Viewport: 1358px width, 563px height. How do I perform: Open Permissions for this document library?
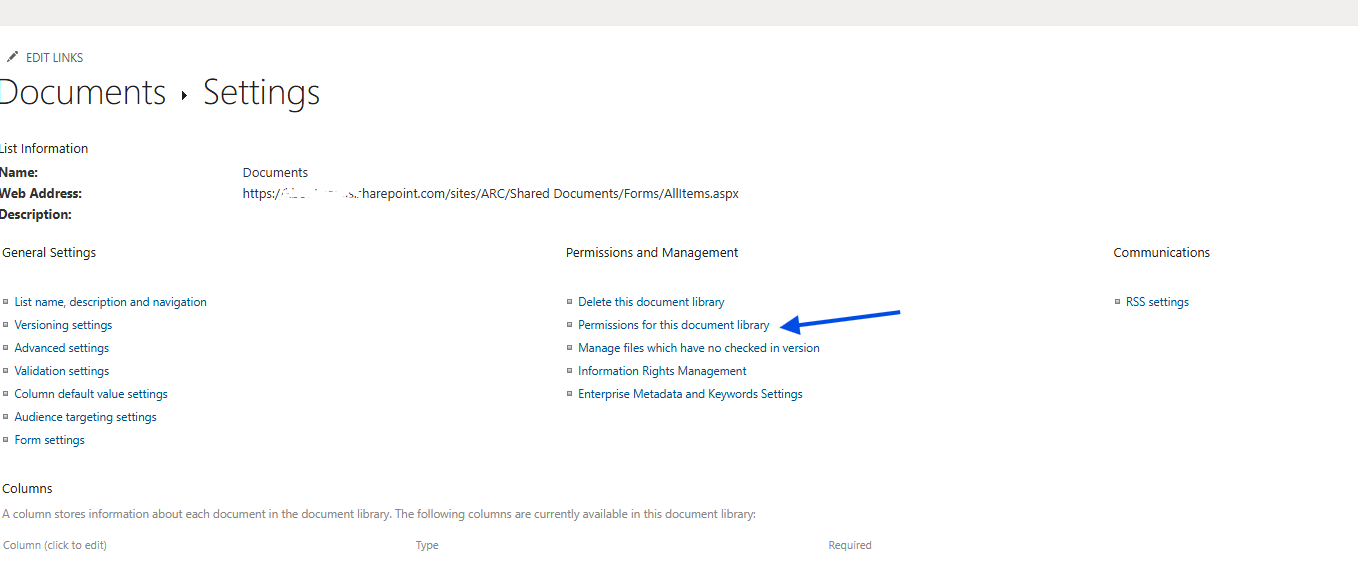pos(673,325)
